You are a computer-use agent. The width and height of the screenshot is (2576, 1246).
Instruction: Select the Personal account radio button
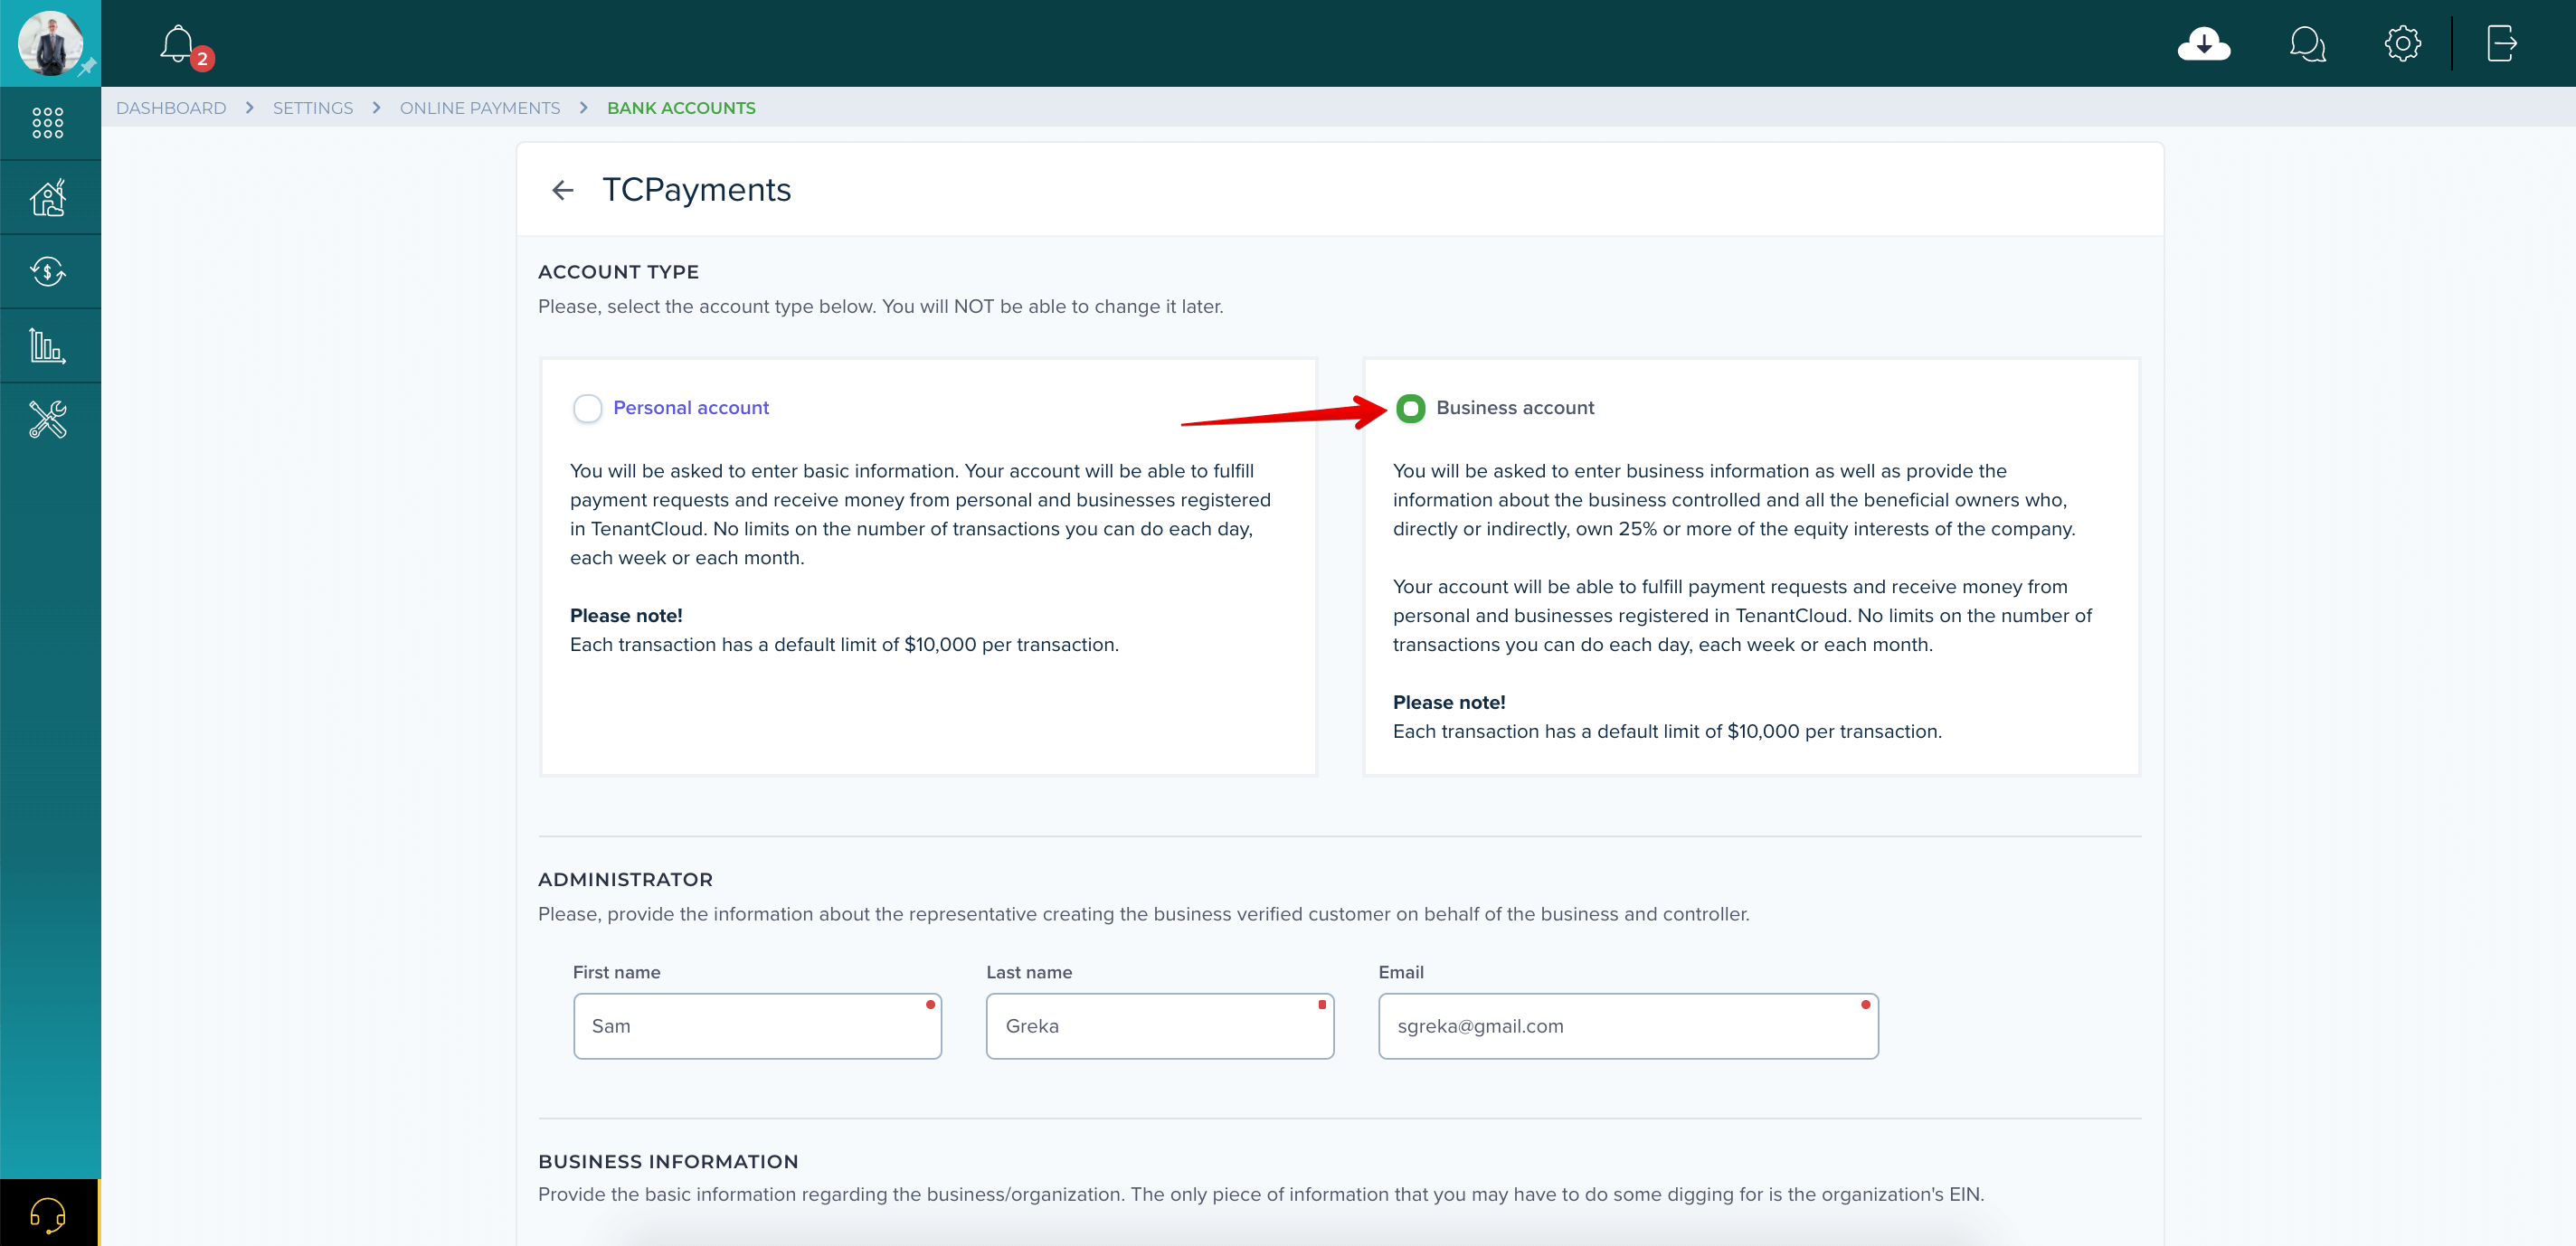point(588,408)
